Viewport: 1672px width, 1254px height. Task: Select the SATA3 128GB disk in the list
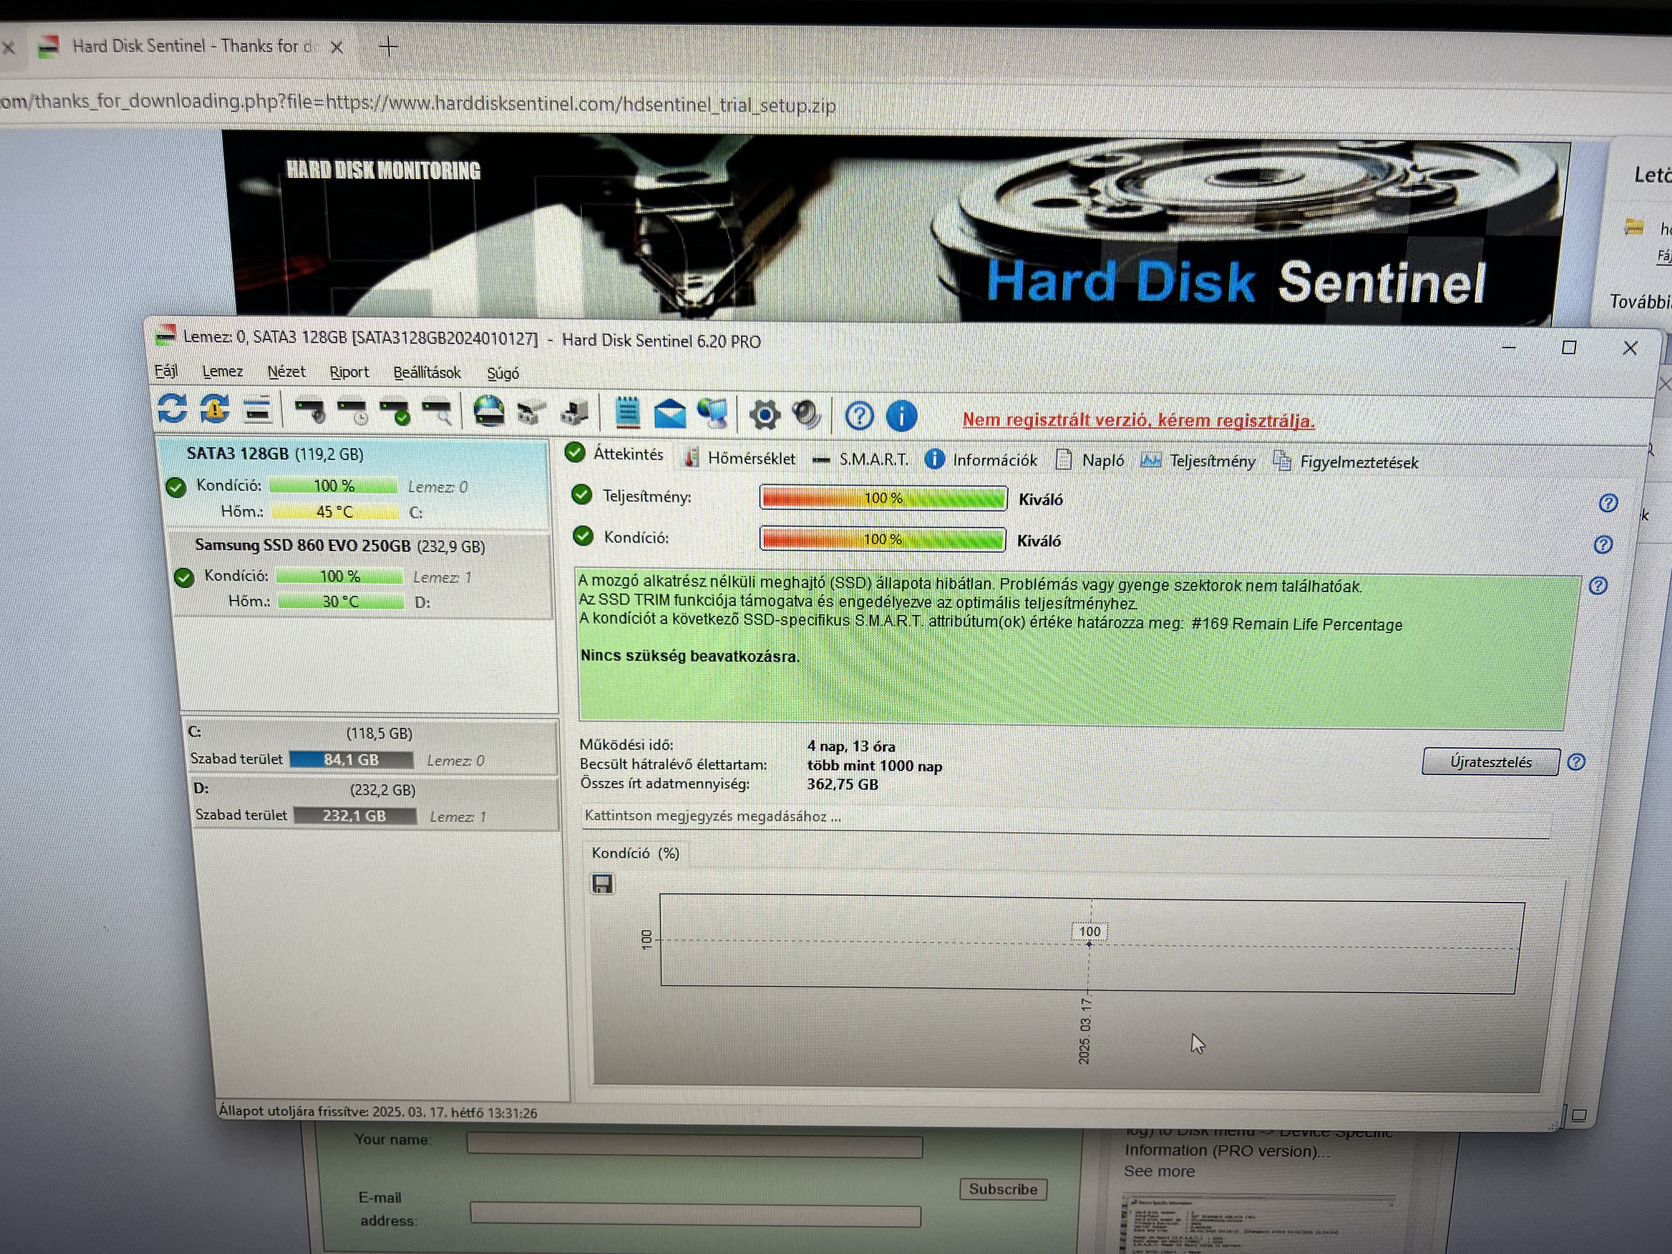tap(355, 483)
